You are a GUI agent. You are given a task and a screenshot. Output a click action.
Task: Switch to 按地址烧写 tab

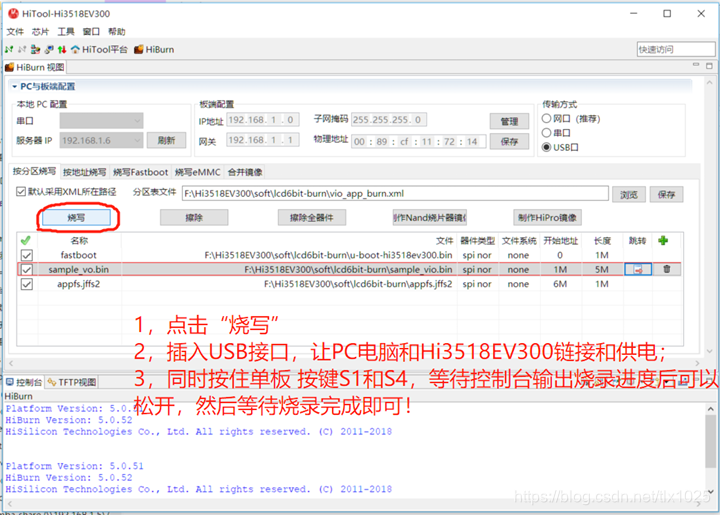pos(84,172)
